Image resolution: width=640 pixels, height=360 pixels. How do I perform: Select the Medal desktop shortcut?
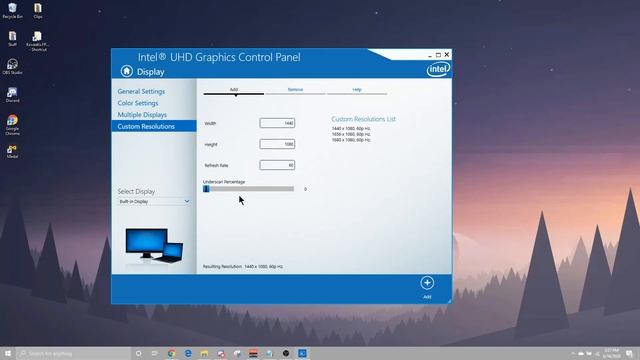coord(12,151)
